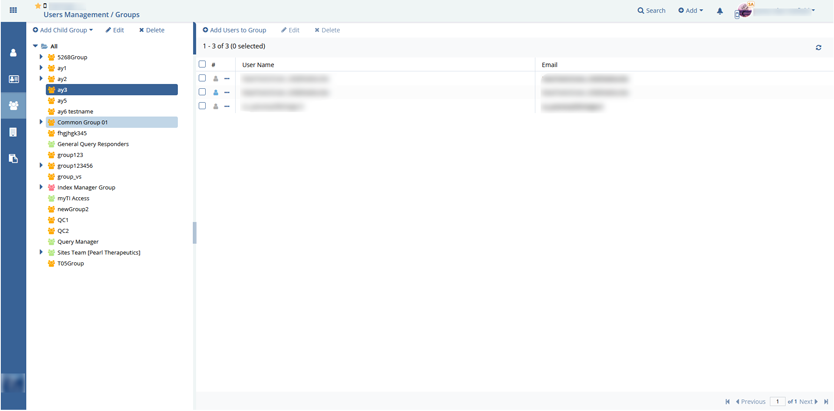Viewport: 834px width, 411px height.
Task: Refresh the user list
Action: coord(818,47)
